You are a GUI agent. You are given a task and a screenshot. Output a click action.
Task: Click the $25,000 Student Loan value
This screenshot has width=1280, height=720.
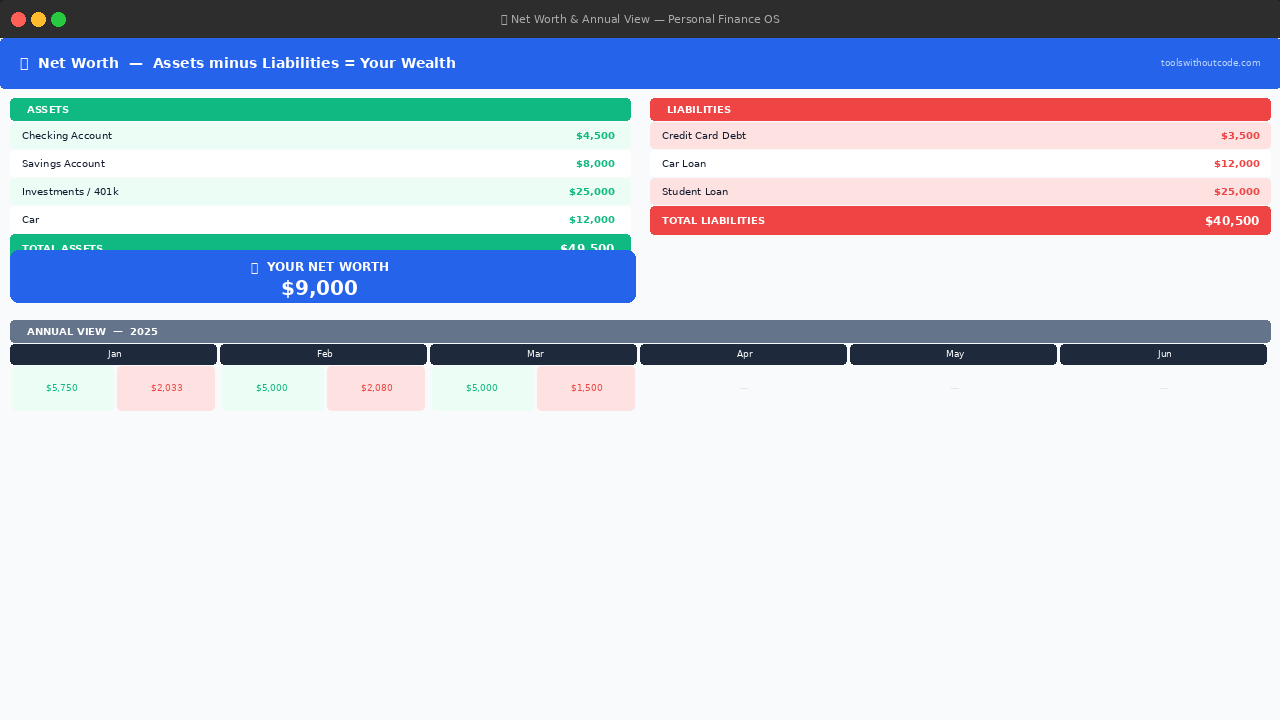pos(1237,192)
